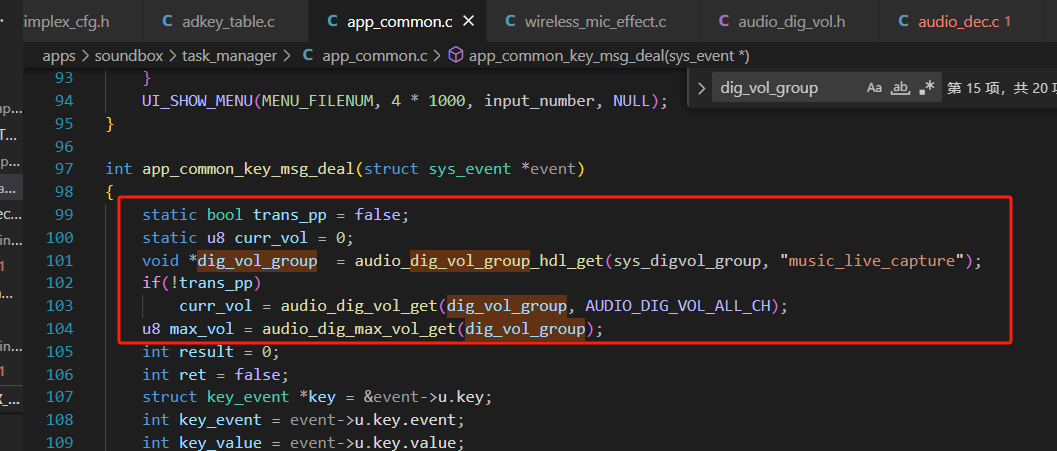Click line number 101 in the gutter

click(x=59, y=260)
